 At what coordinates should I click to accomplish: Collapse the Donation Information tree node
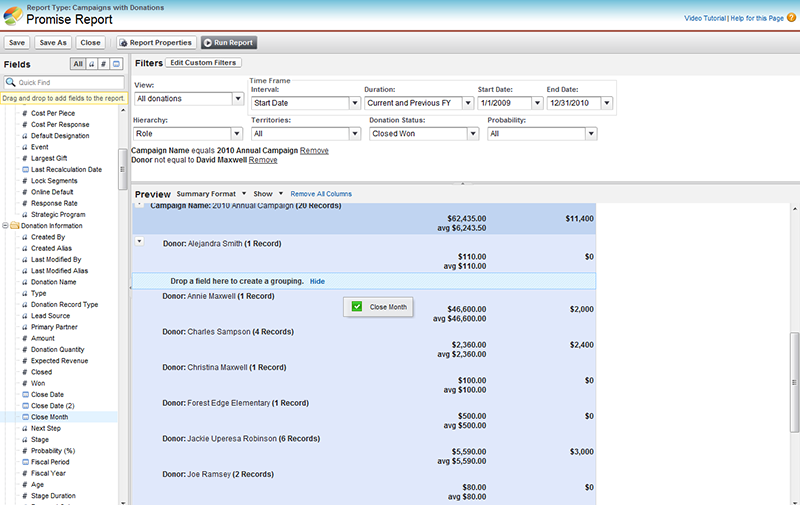[x=5, y=226]
